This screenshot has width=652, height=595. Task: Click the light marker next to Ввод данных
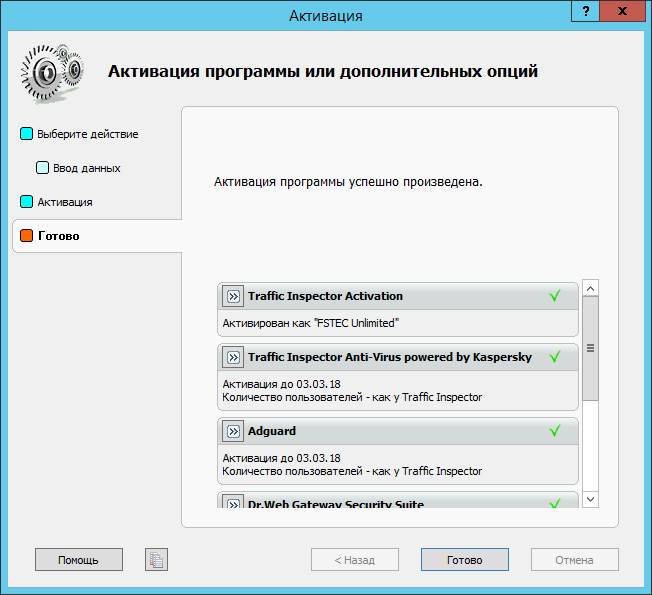coord(42,168)
